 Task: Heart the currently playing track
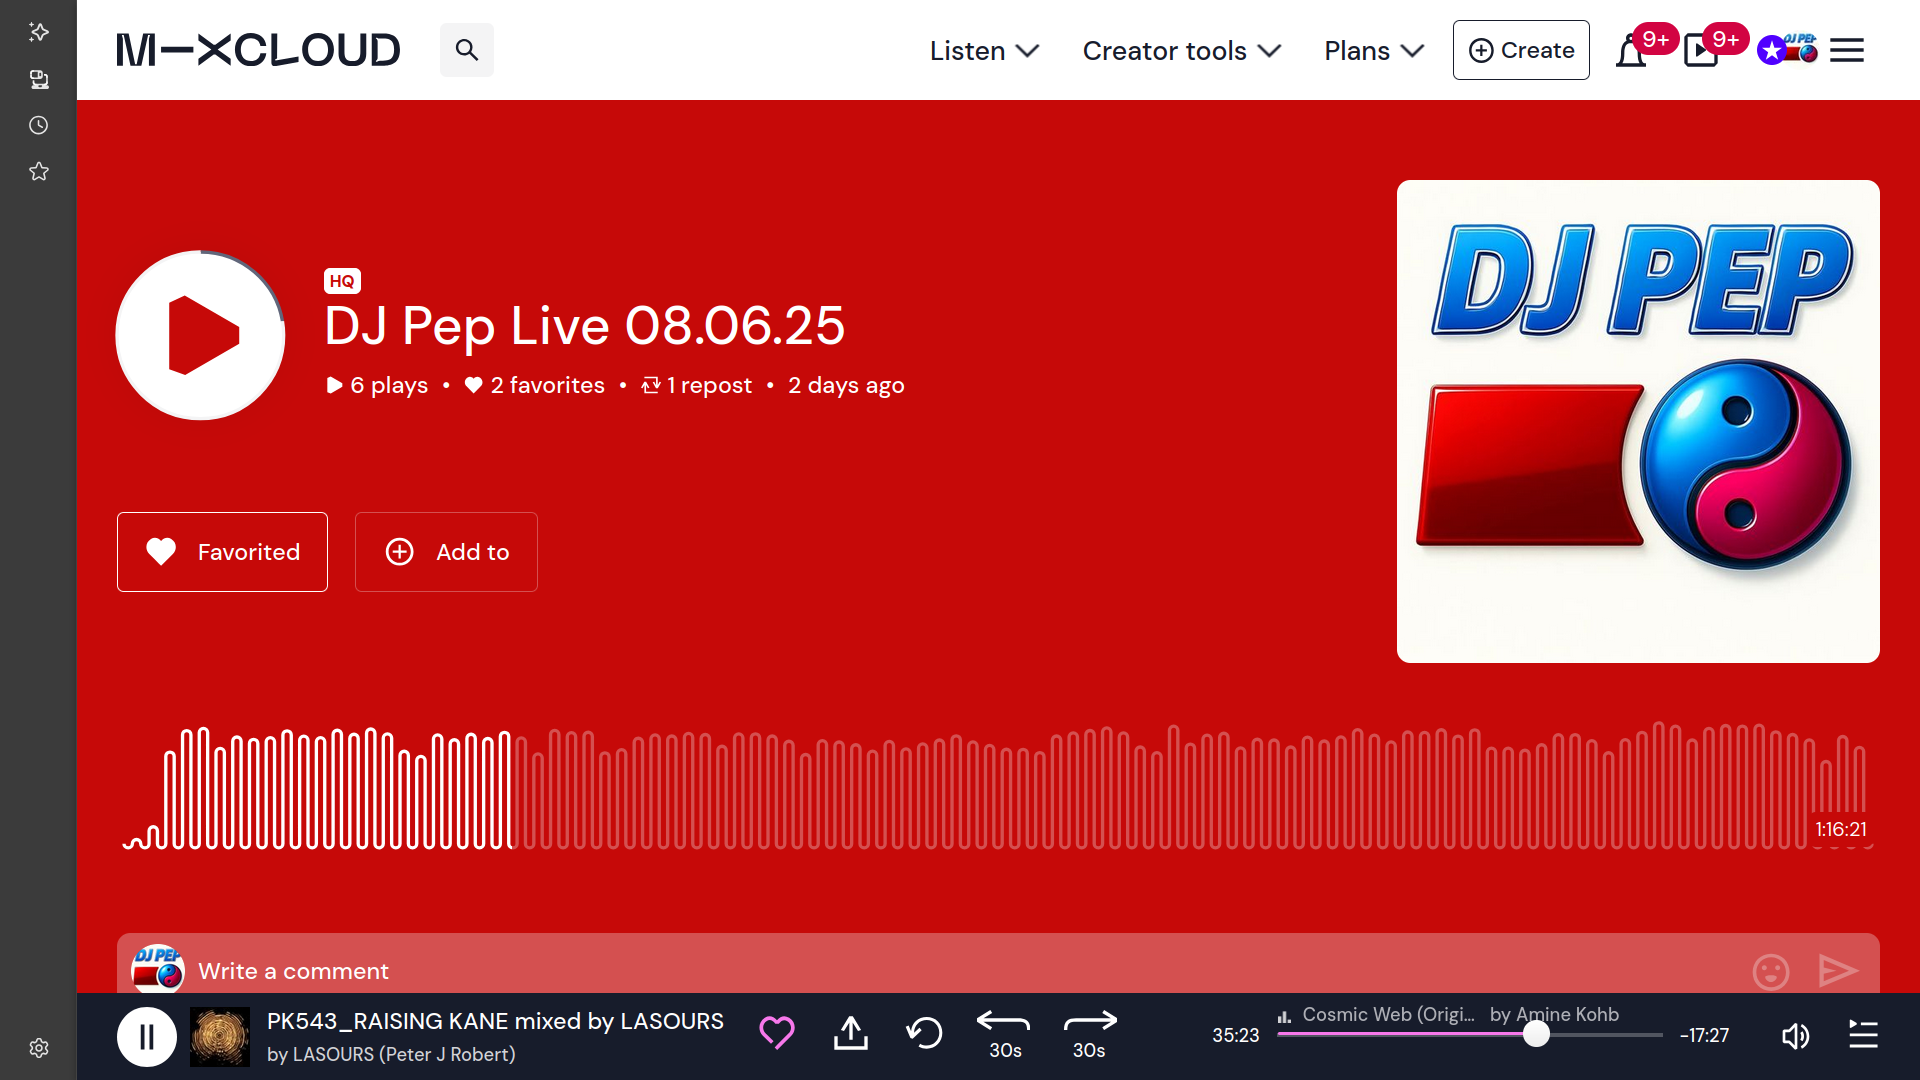pyautogui.click(x=777, y=1033)
